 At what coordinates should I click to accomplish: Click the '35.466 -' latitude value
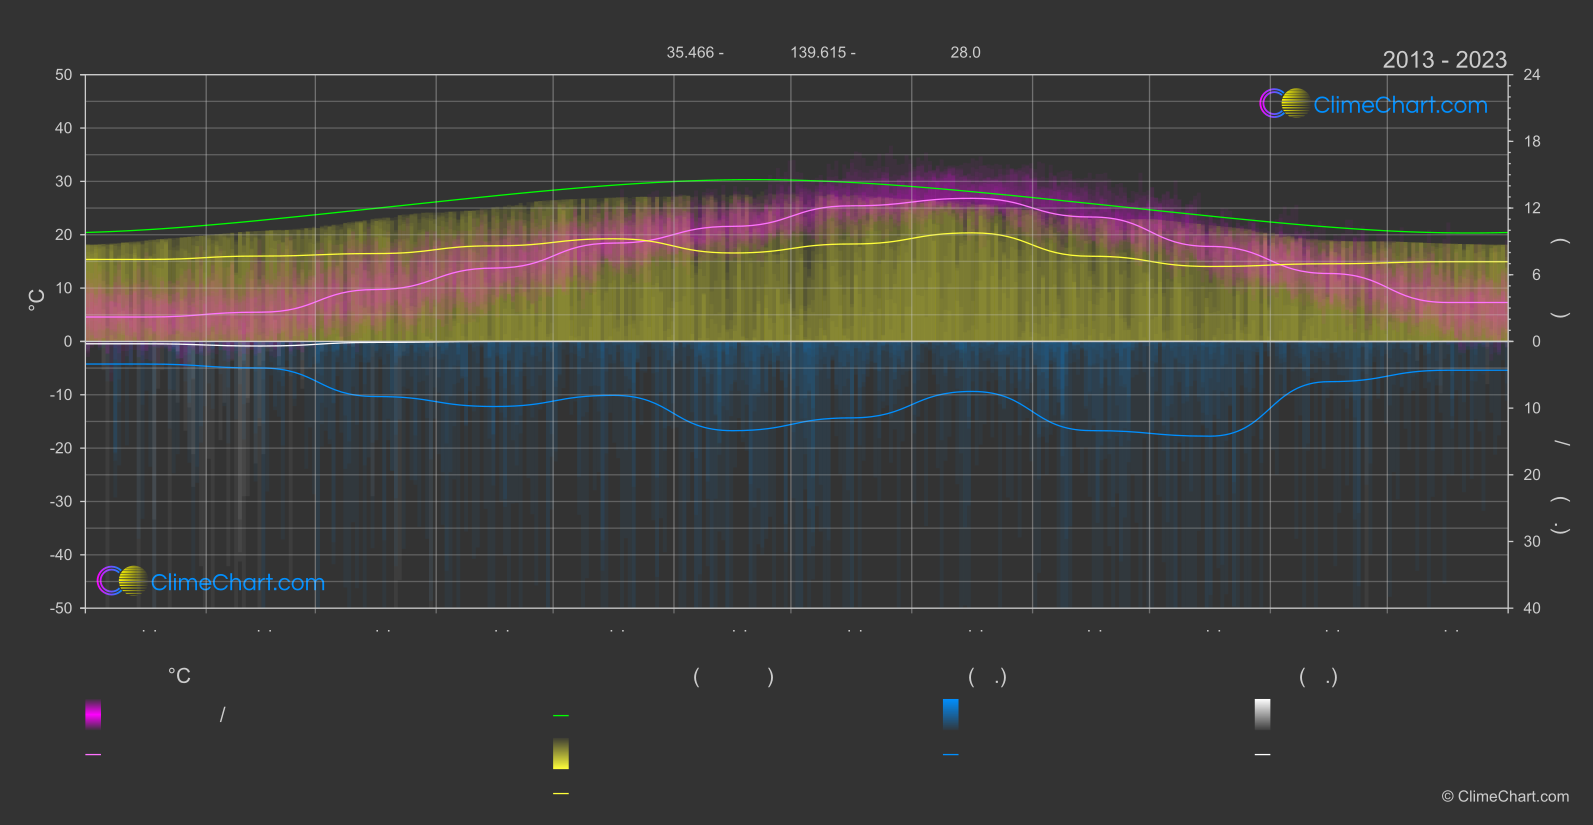point(695,52)
